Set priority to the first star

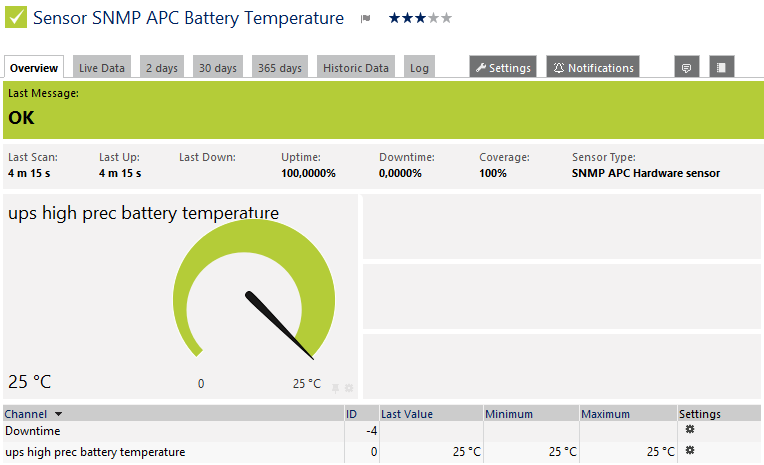point(394,18)
